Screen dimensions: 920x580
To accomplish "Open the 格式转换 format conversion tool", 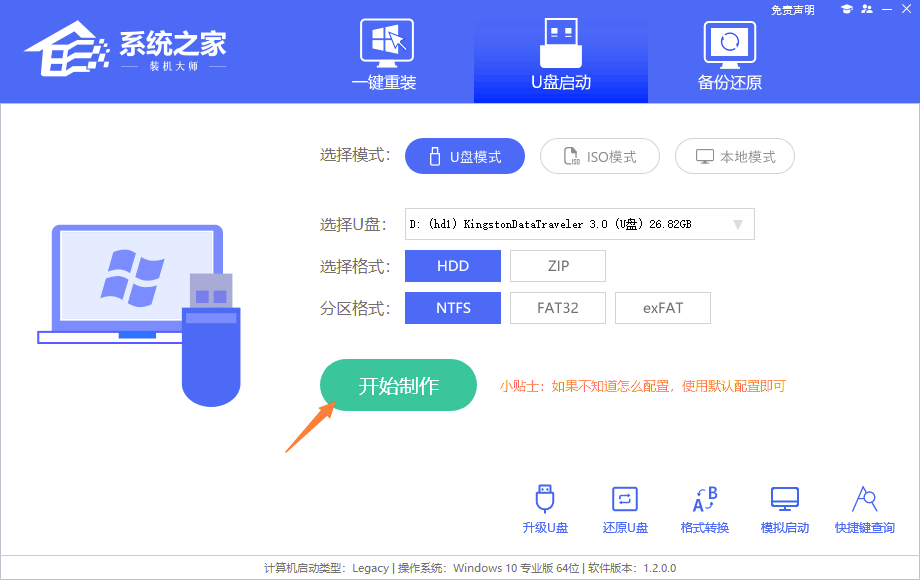I will coord(705,509).
